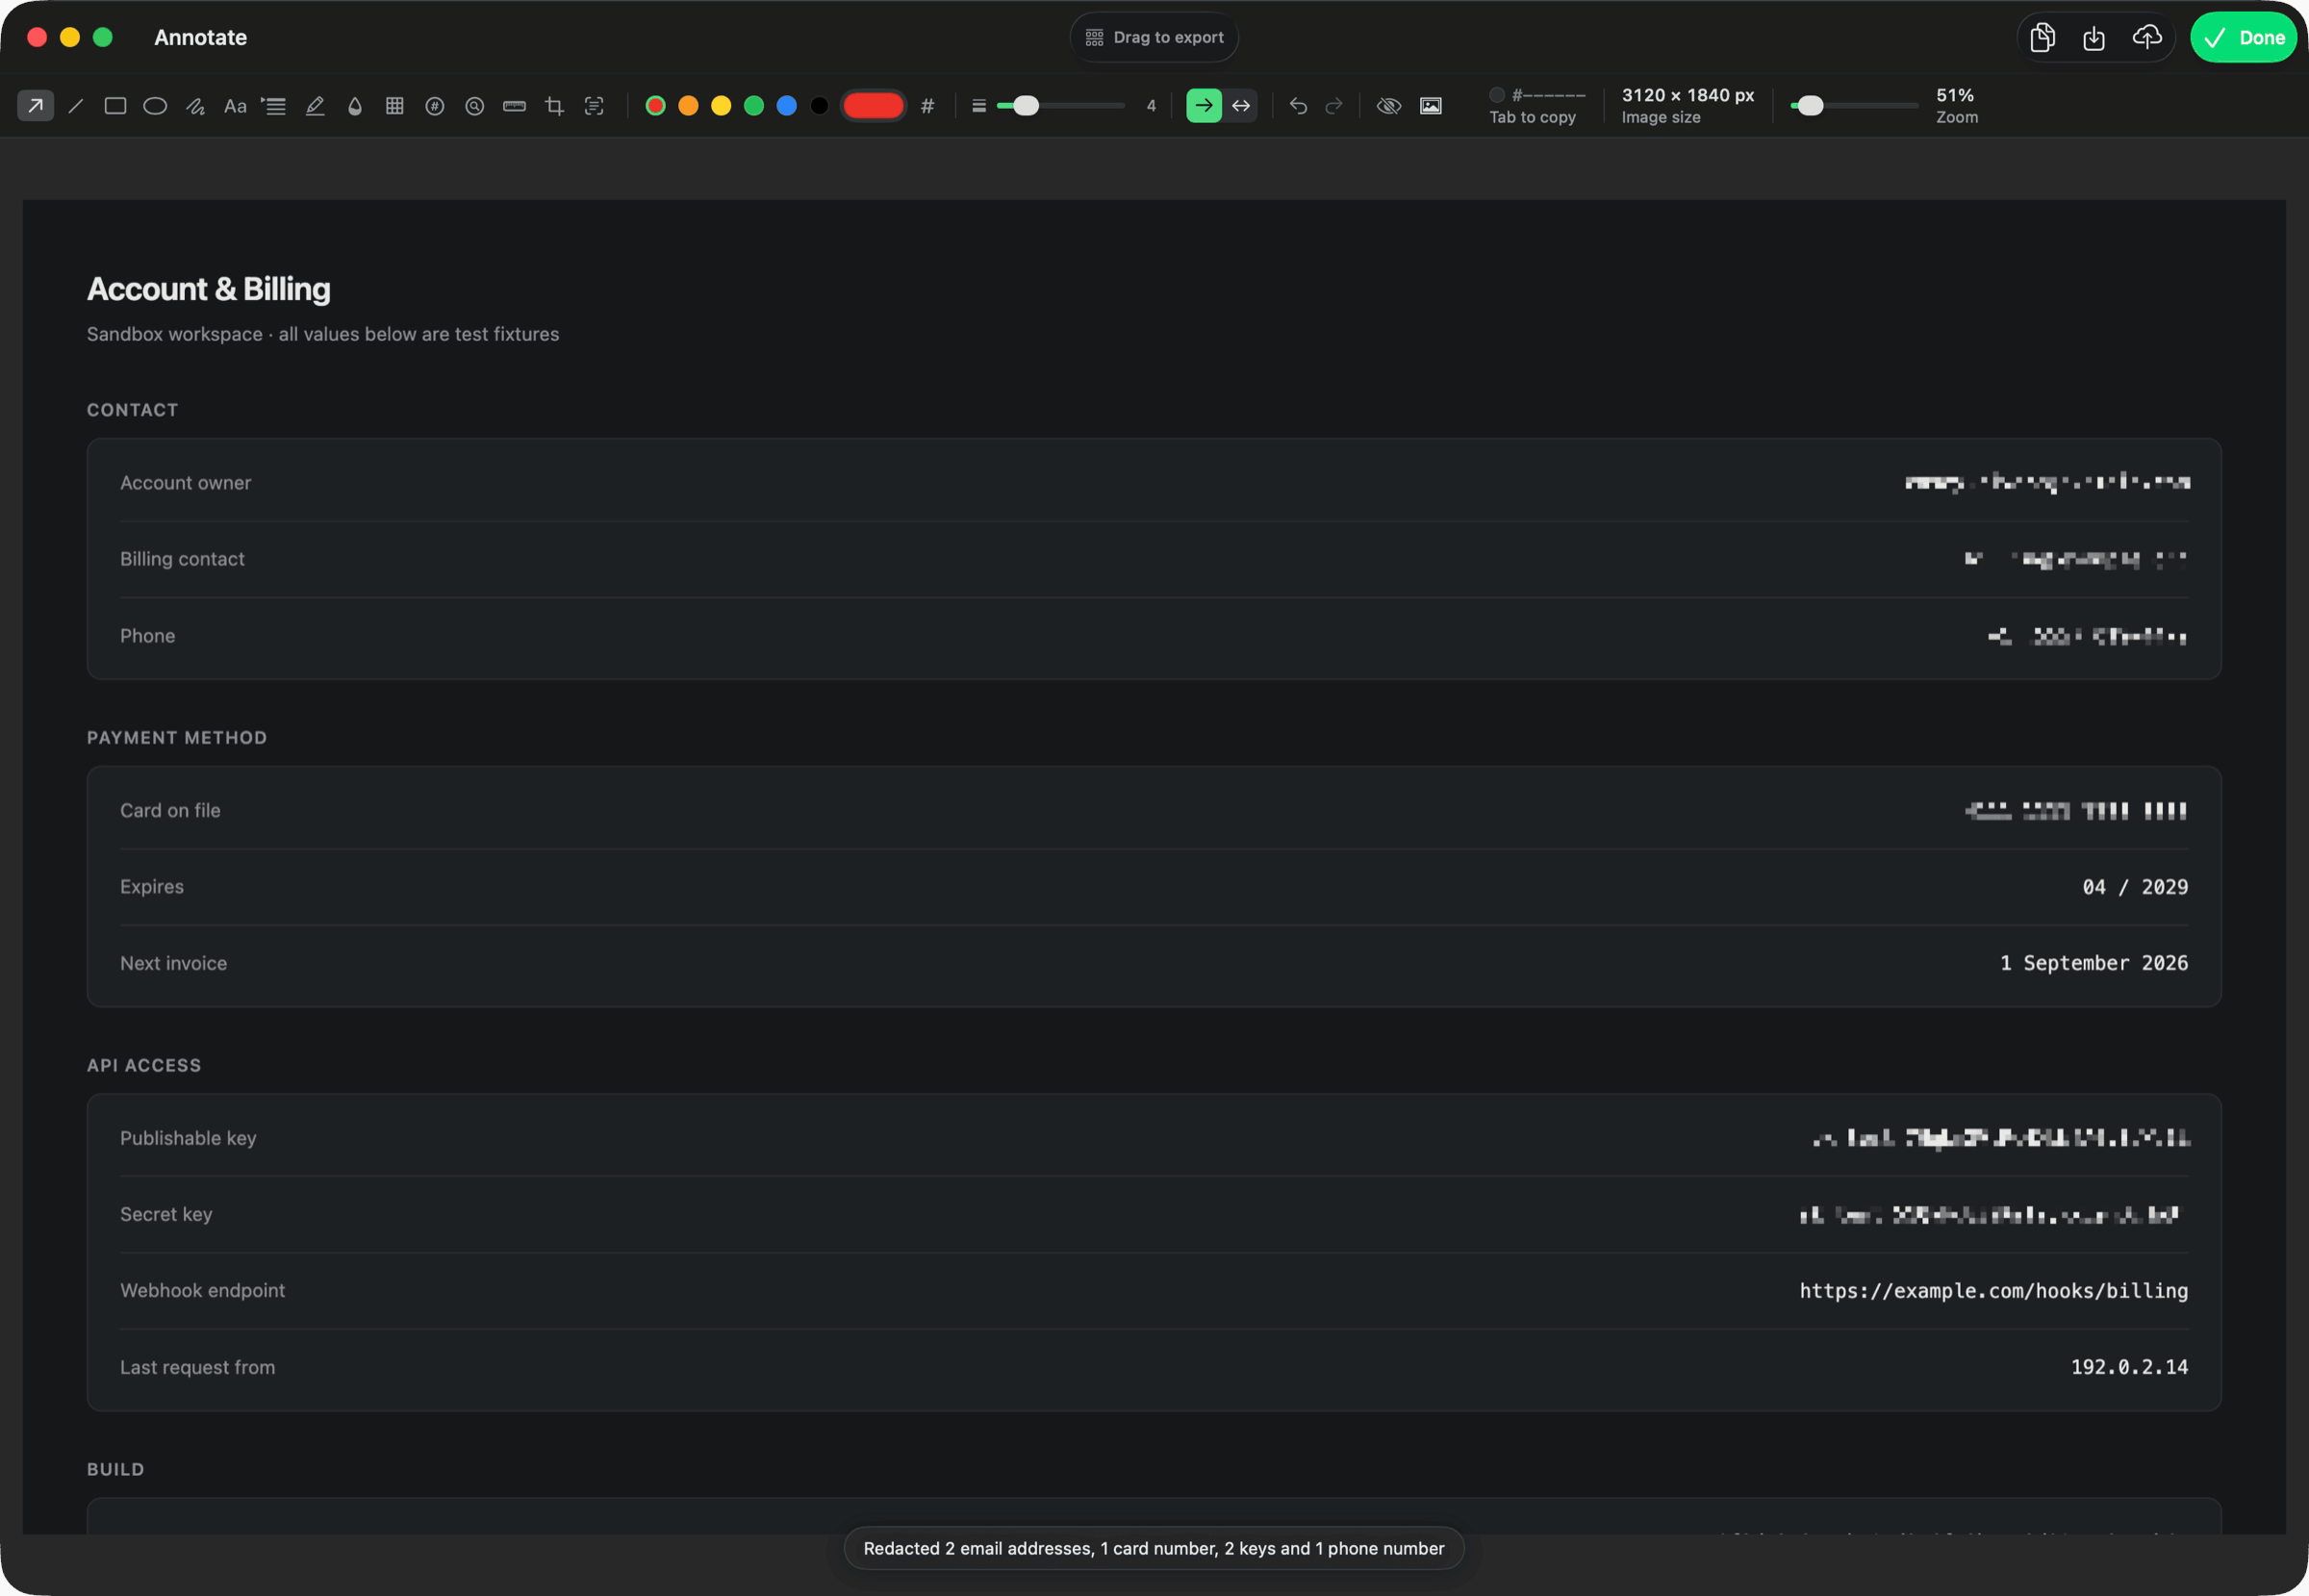Select the crop tool
This screenshot has height=1596, width=2309.
coord(555,105)
